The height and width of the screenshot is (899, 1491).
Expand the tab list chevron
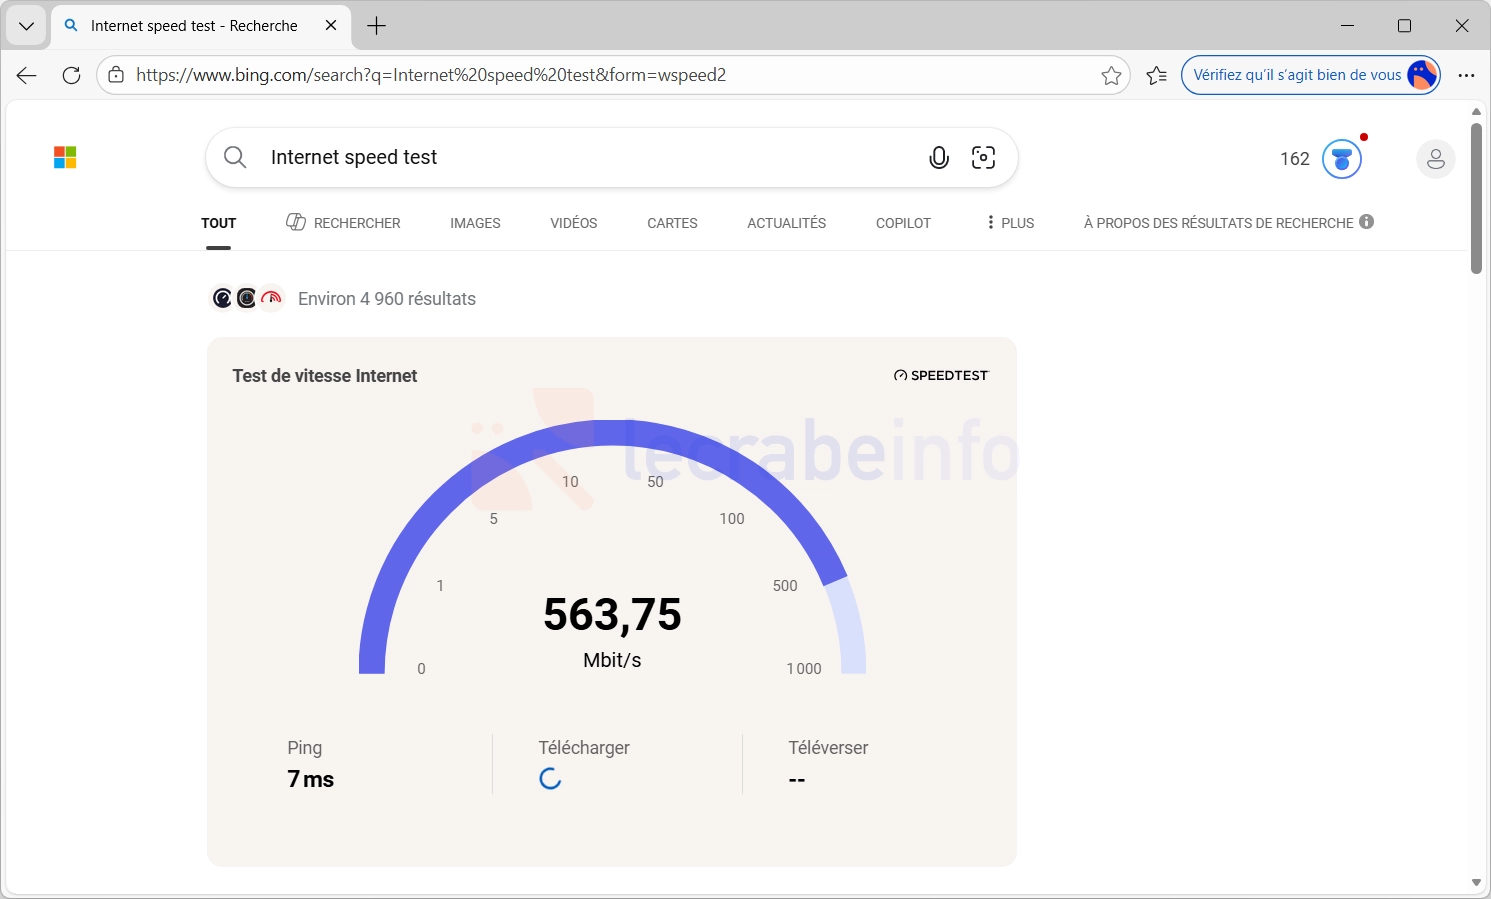point(27,26)
